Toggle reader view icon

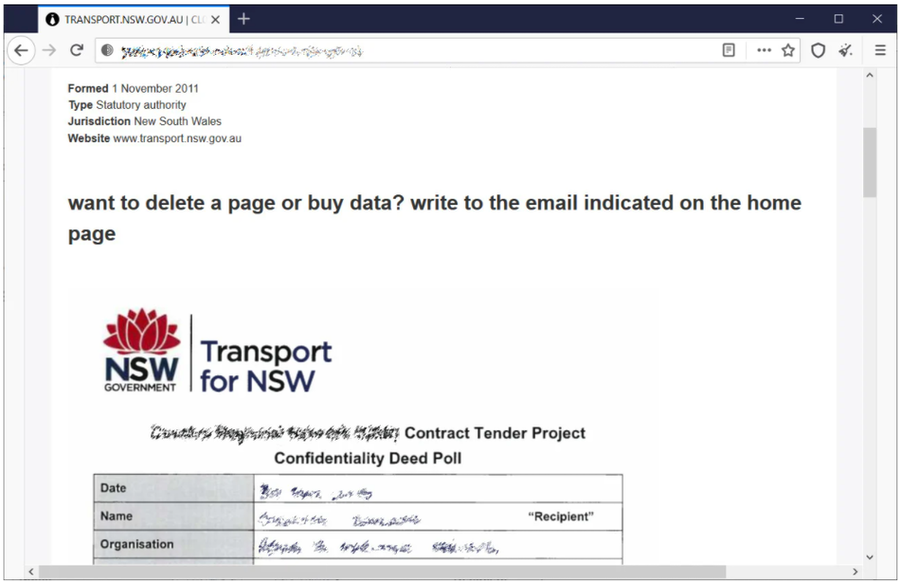[x=728, y=51]
